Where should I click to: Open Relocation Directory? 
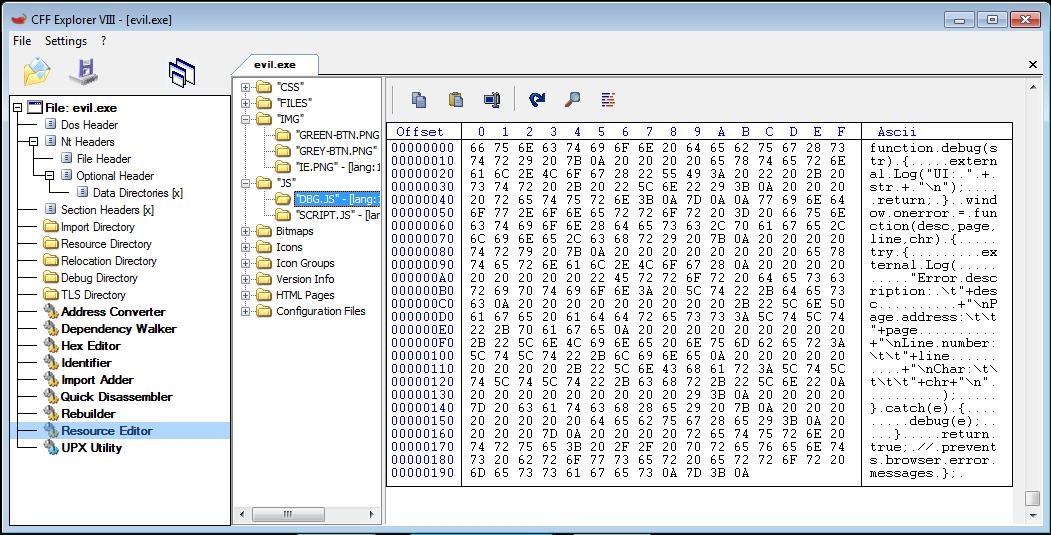109,261
